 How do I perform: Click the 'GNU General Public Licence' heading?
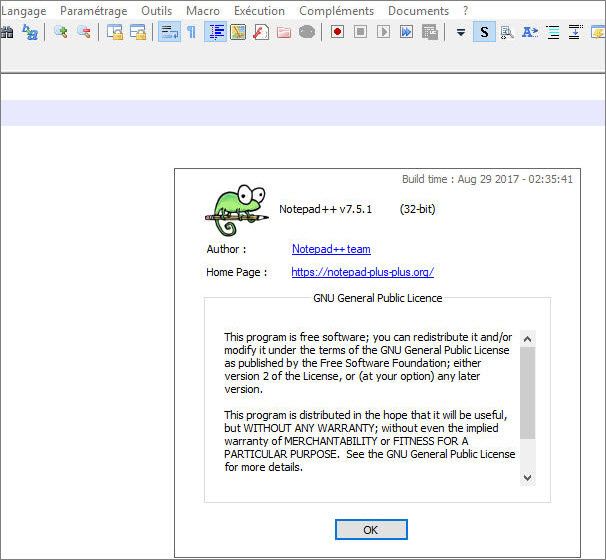coord(378,298)
